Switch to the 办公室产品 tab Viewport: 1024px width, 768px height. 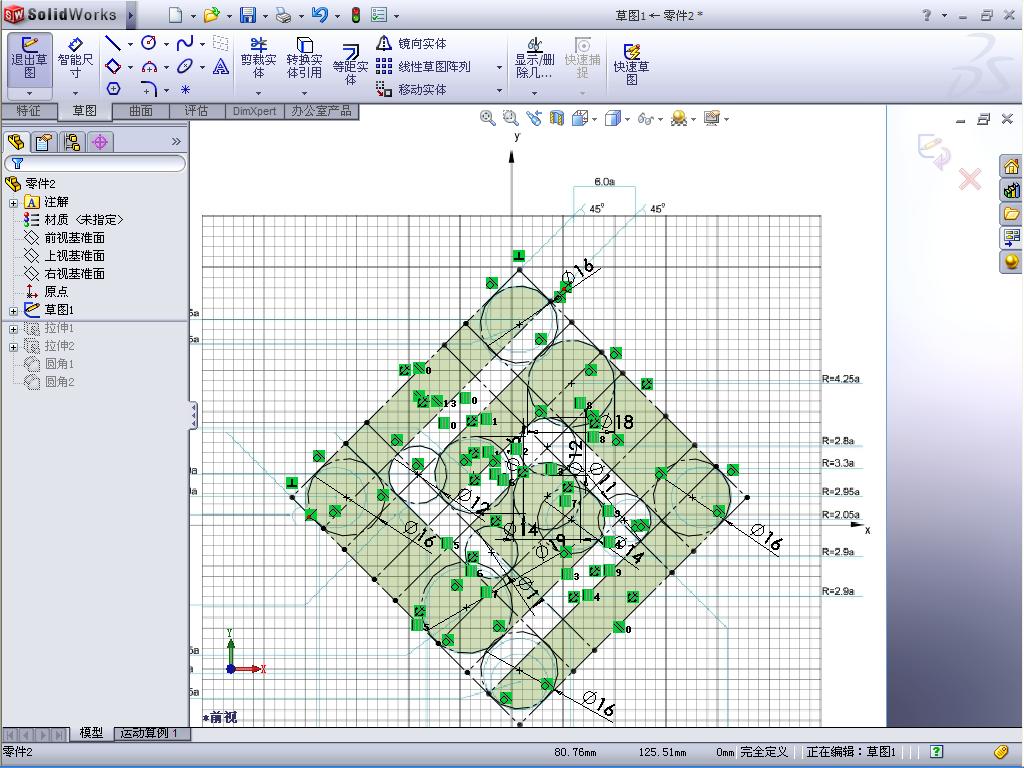pyautogui.click(x=321, y=111)
